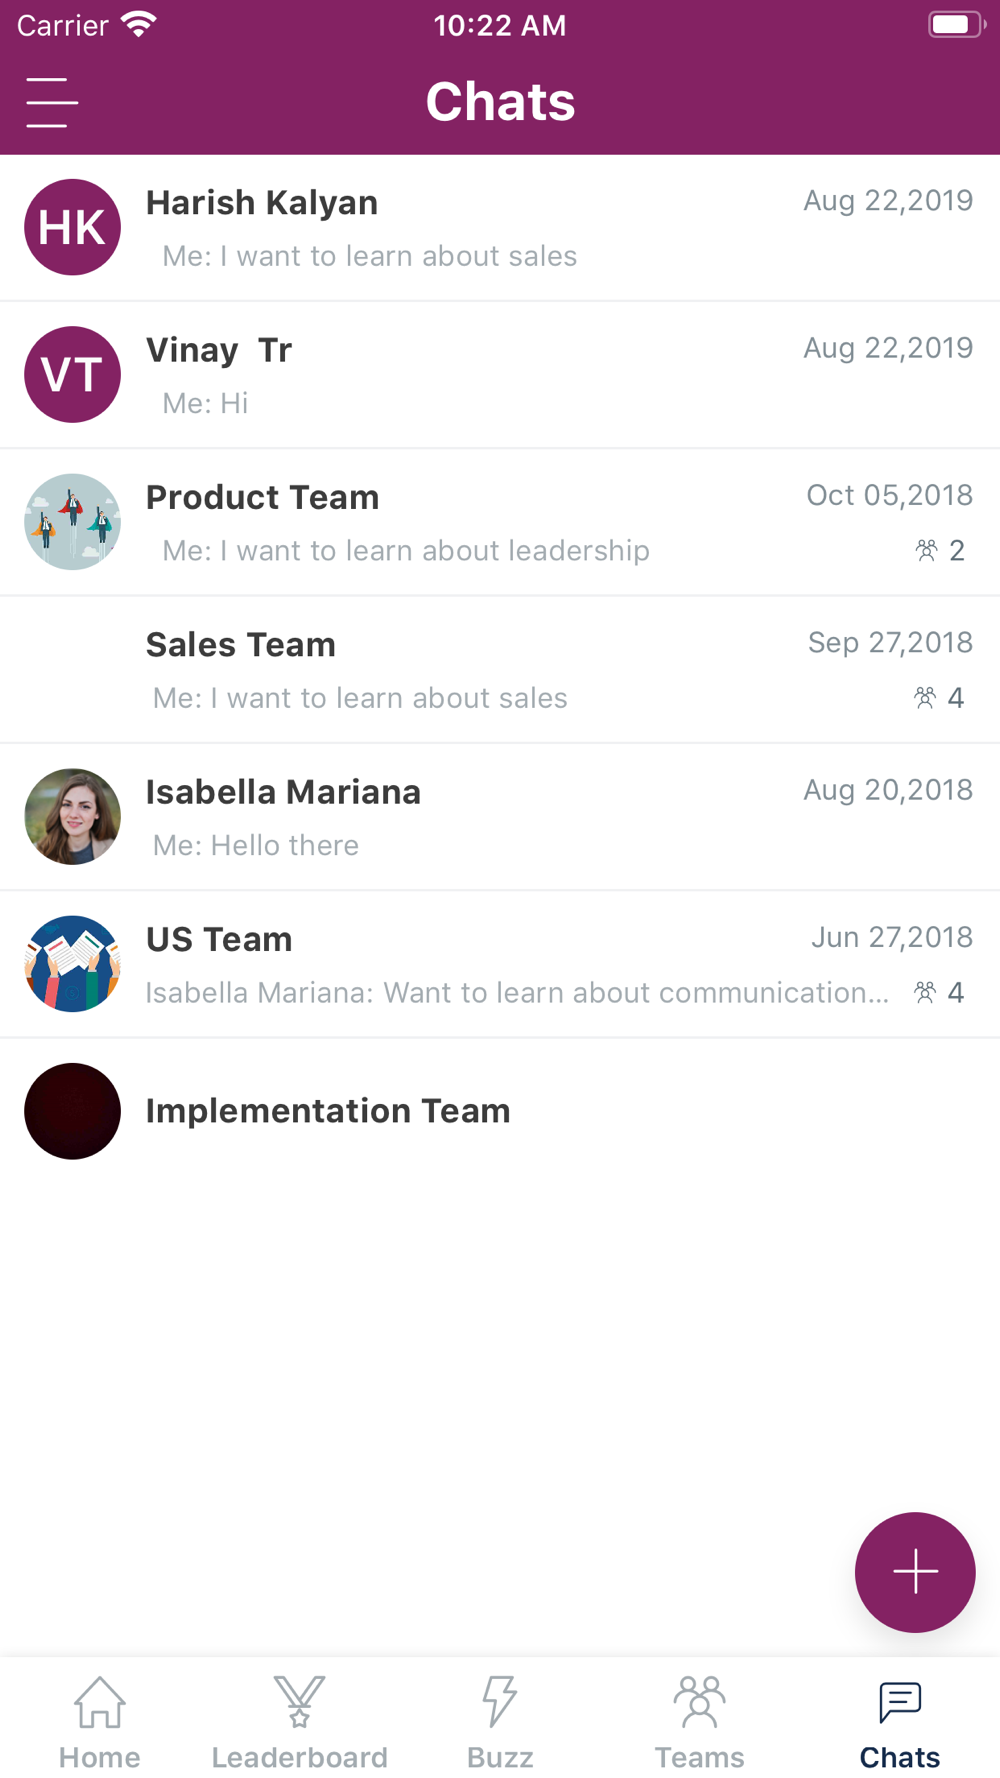The image size is (1000, 1778).
Task: Tap the Implementation Team dark avatar
Action: pyautogui.click(x=73, y=1111)
